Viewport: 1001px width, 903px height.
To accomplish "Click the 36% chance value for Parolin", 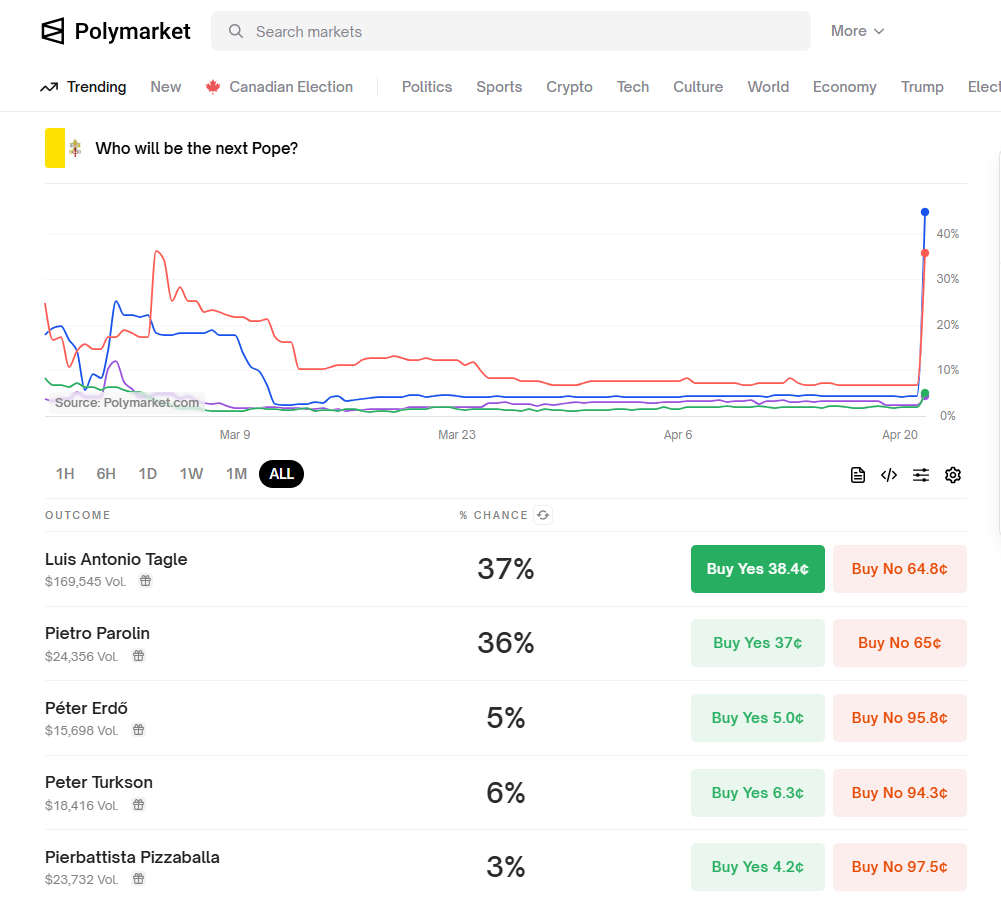I will pyautogui.click(x=506, y=643).
